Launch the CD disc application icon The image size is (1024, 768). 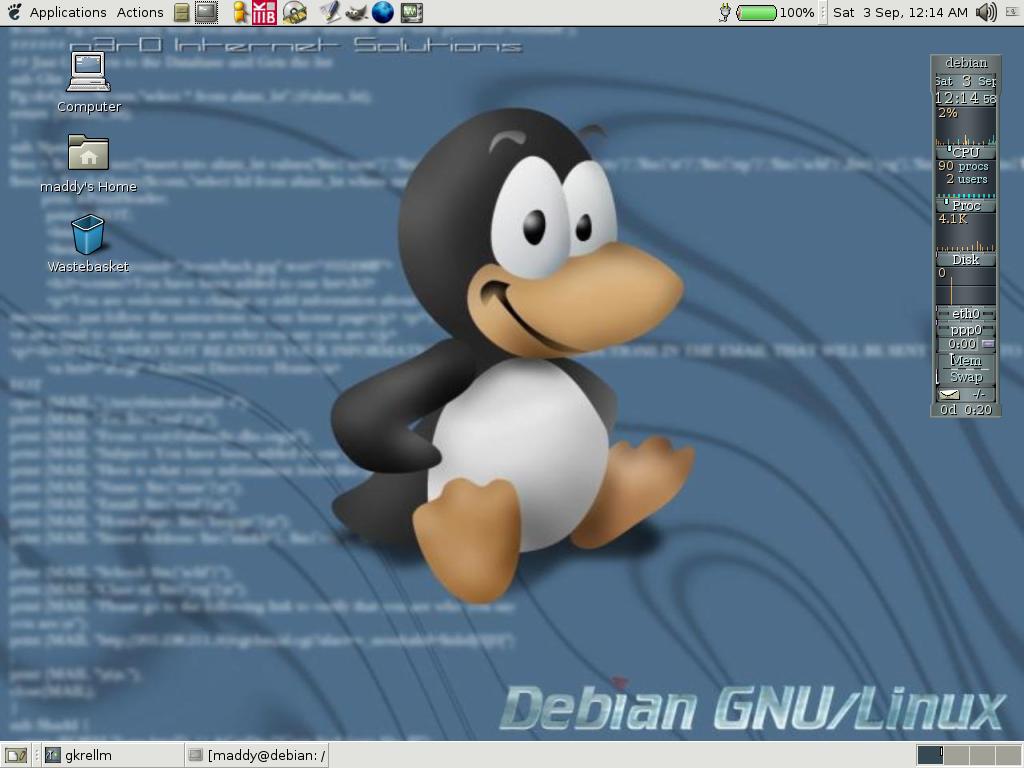pyautogui.click(x=295, y=12)
